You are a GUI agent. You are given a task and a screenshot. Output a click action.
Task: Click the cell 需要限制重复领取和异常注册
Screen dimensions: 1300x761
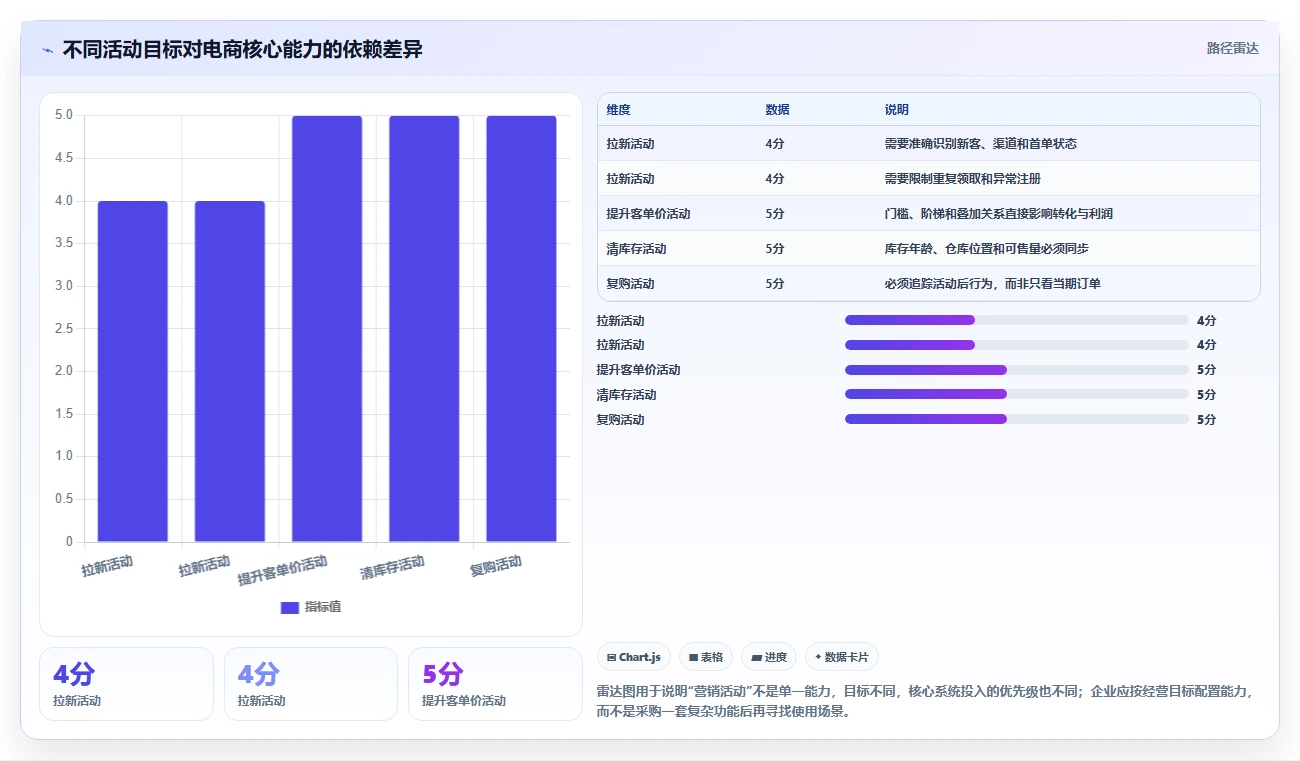click(962, 179)
